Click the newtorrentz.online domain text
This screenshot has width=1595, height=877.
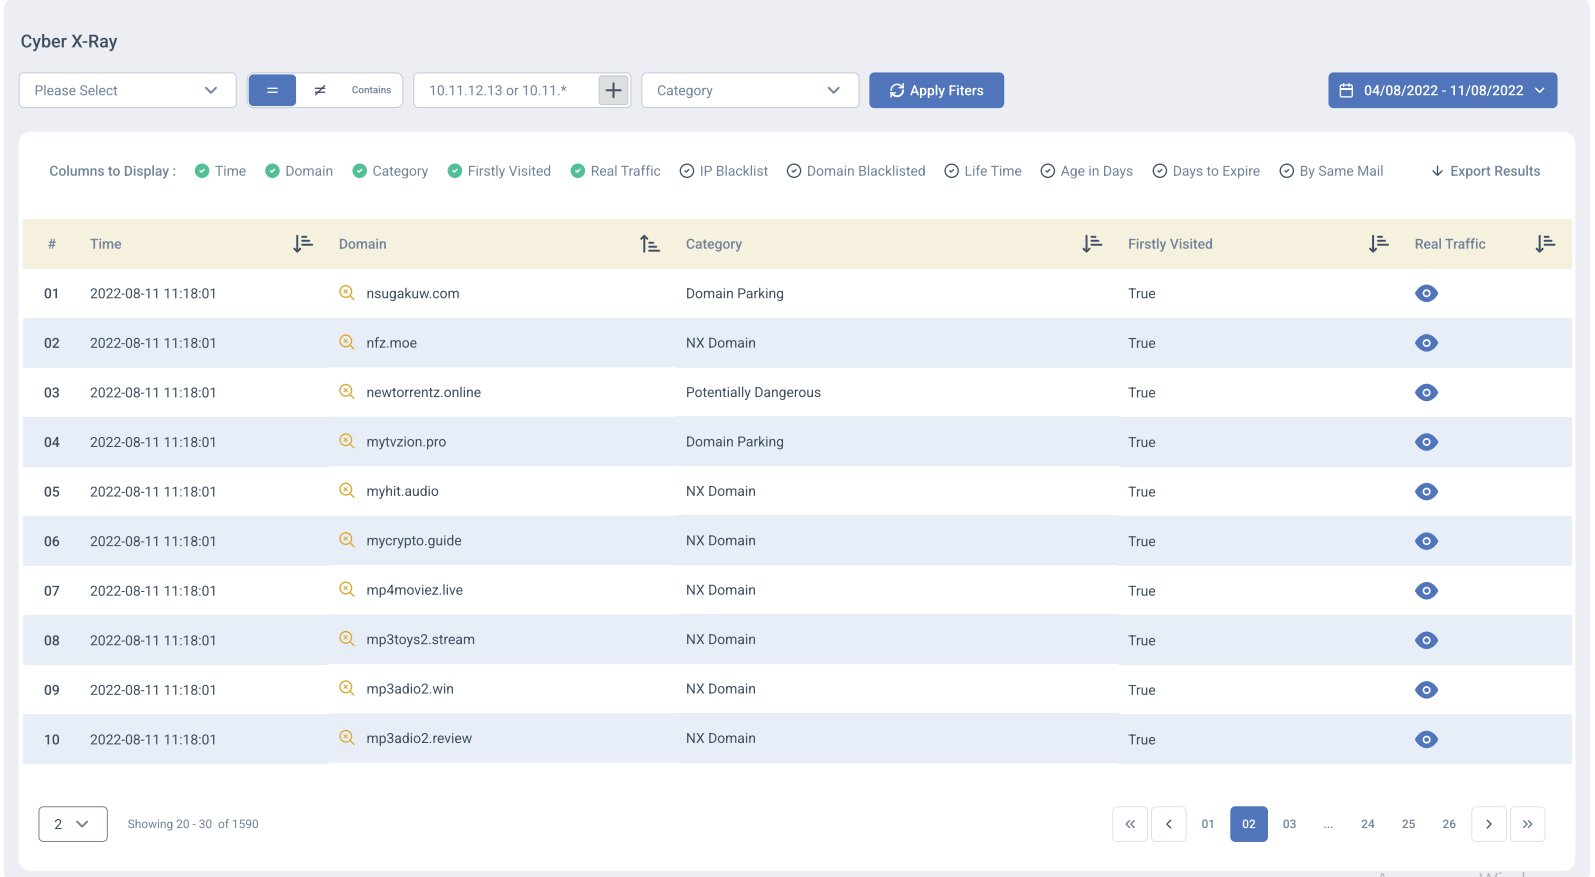(x=424, y=392)
